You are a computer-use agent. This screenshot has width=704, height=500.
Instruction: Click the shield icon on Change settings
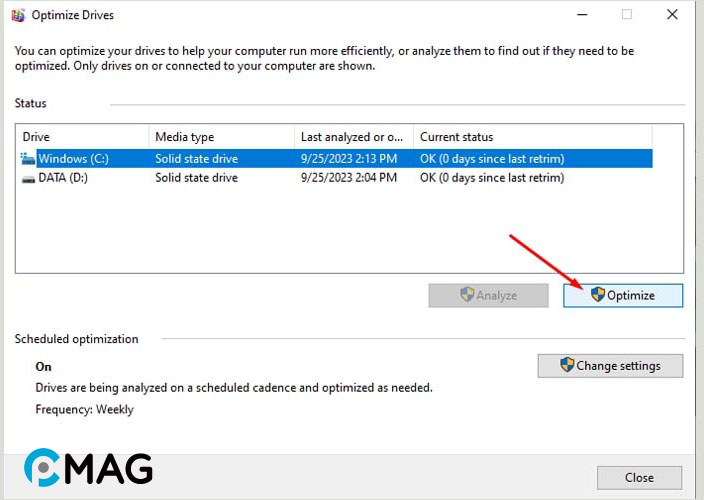pyautogui.click(x=567, y=365)
